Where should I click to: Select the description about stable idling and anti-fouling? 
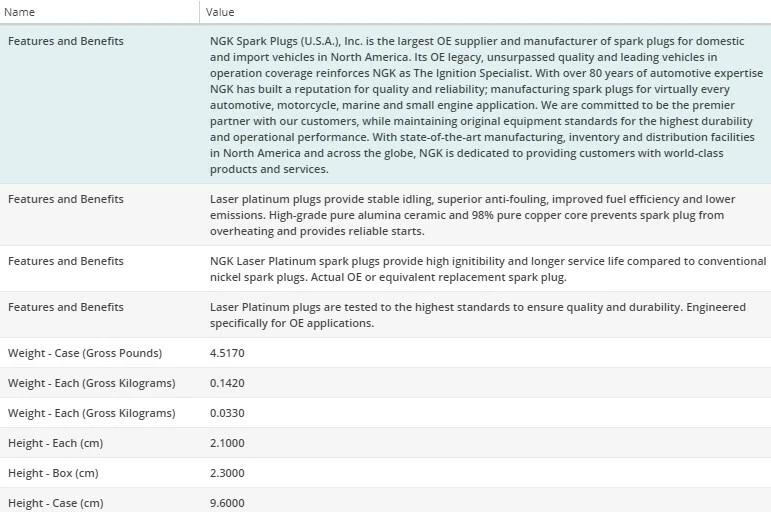pyautogui.click(x=472, y=215)
